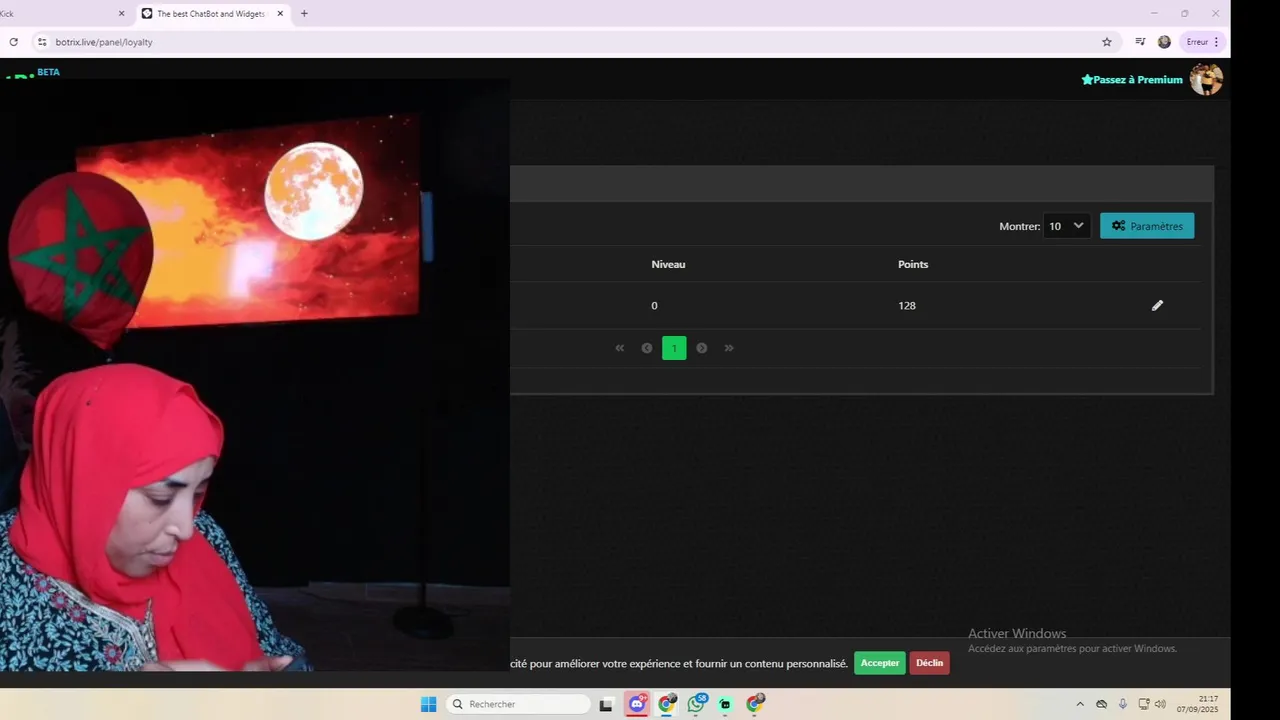Image resolution: width=1280 pixels, height=720 pixels.
Task: Open the Paramètres settings button
Action: 1147,226
